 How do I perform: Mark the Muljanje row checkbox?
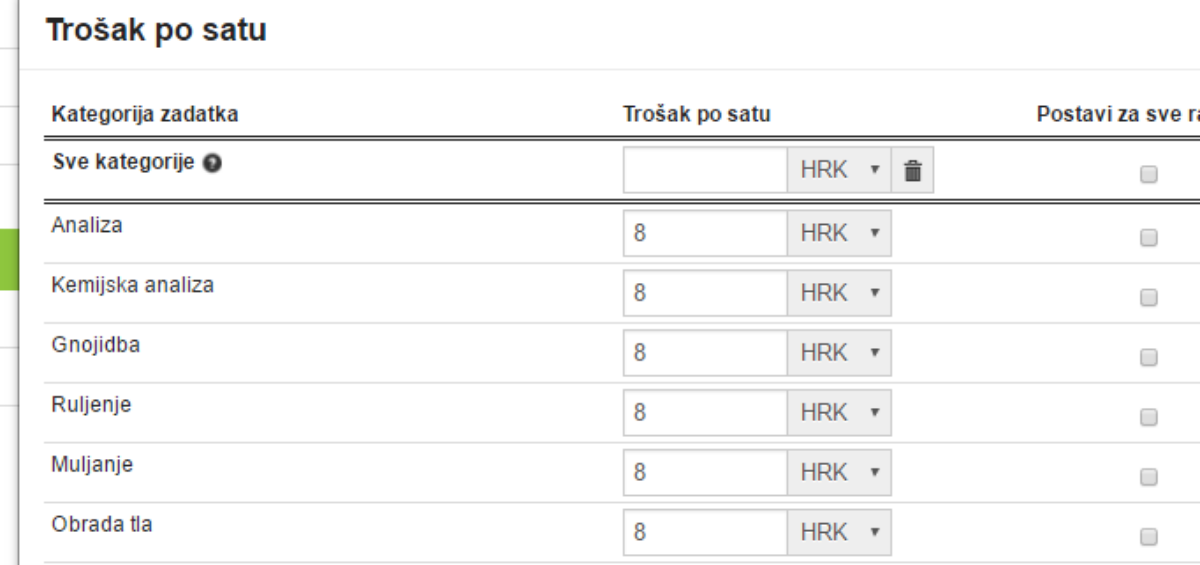[x=1148, y=477]
